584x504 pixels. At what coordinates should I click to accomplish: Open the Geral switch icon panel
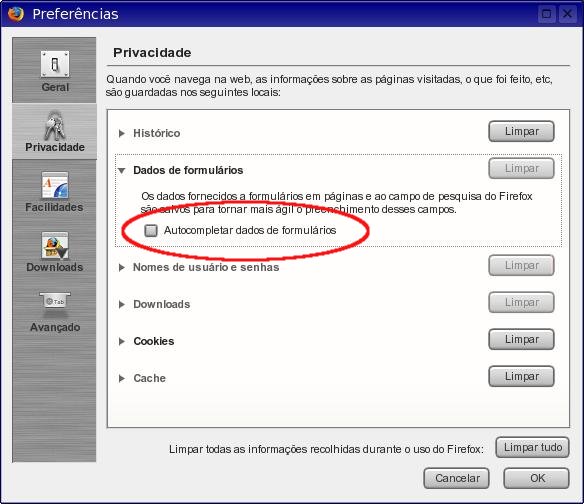click(x=55, y=64)
